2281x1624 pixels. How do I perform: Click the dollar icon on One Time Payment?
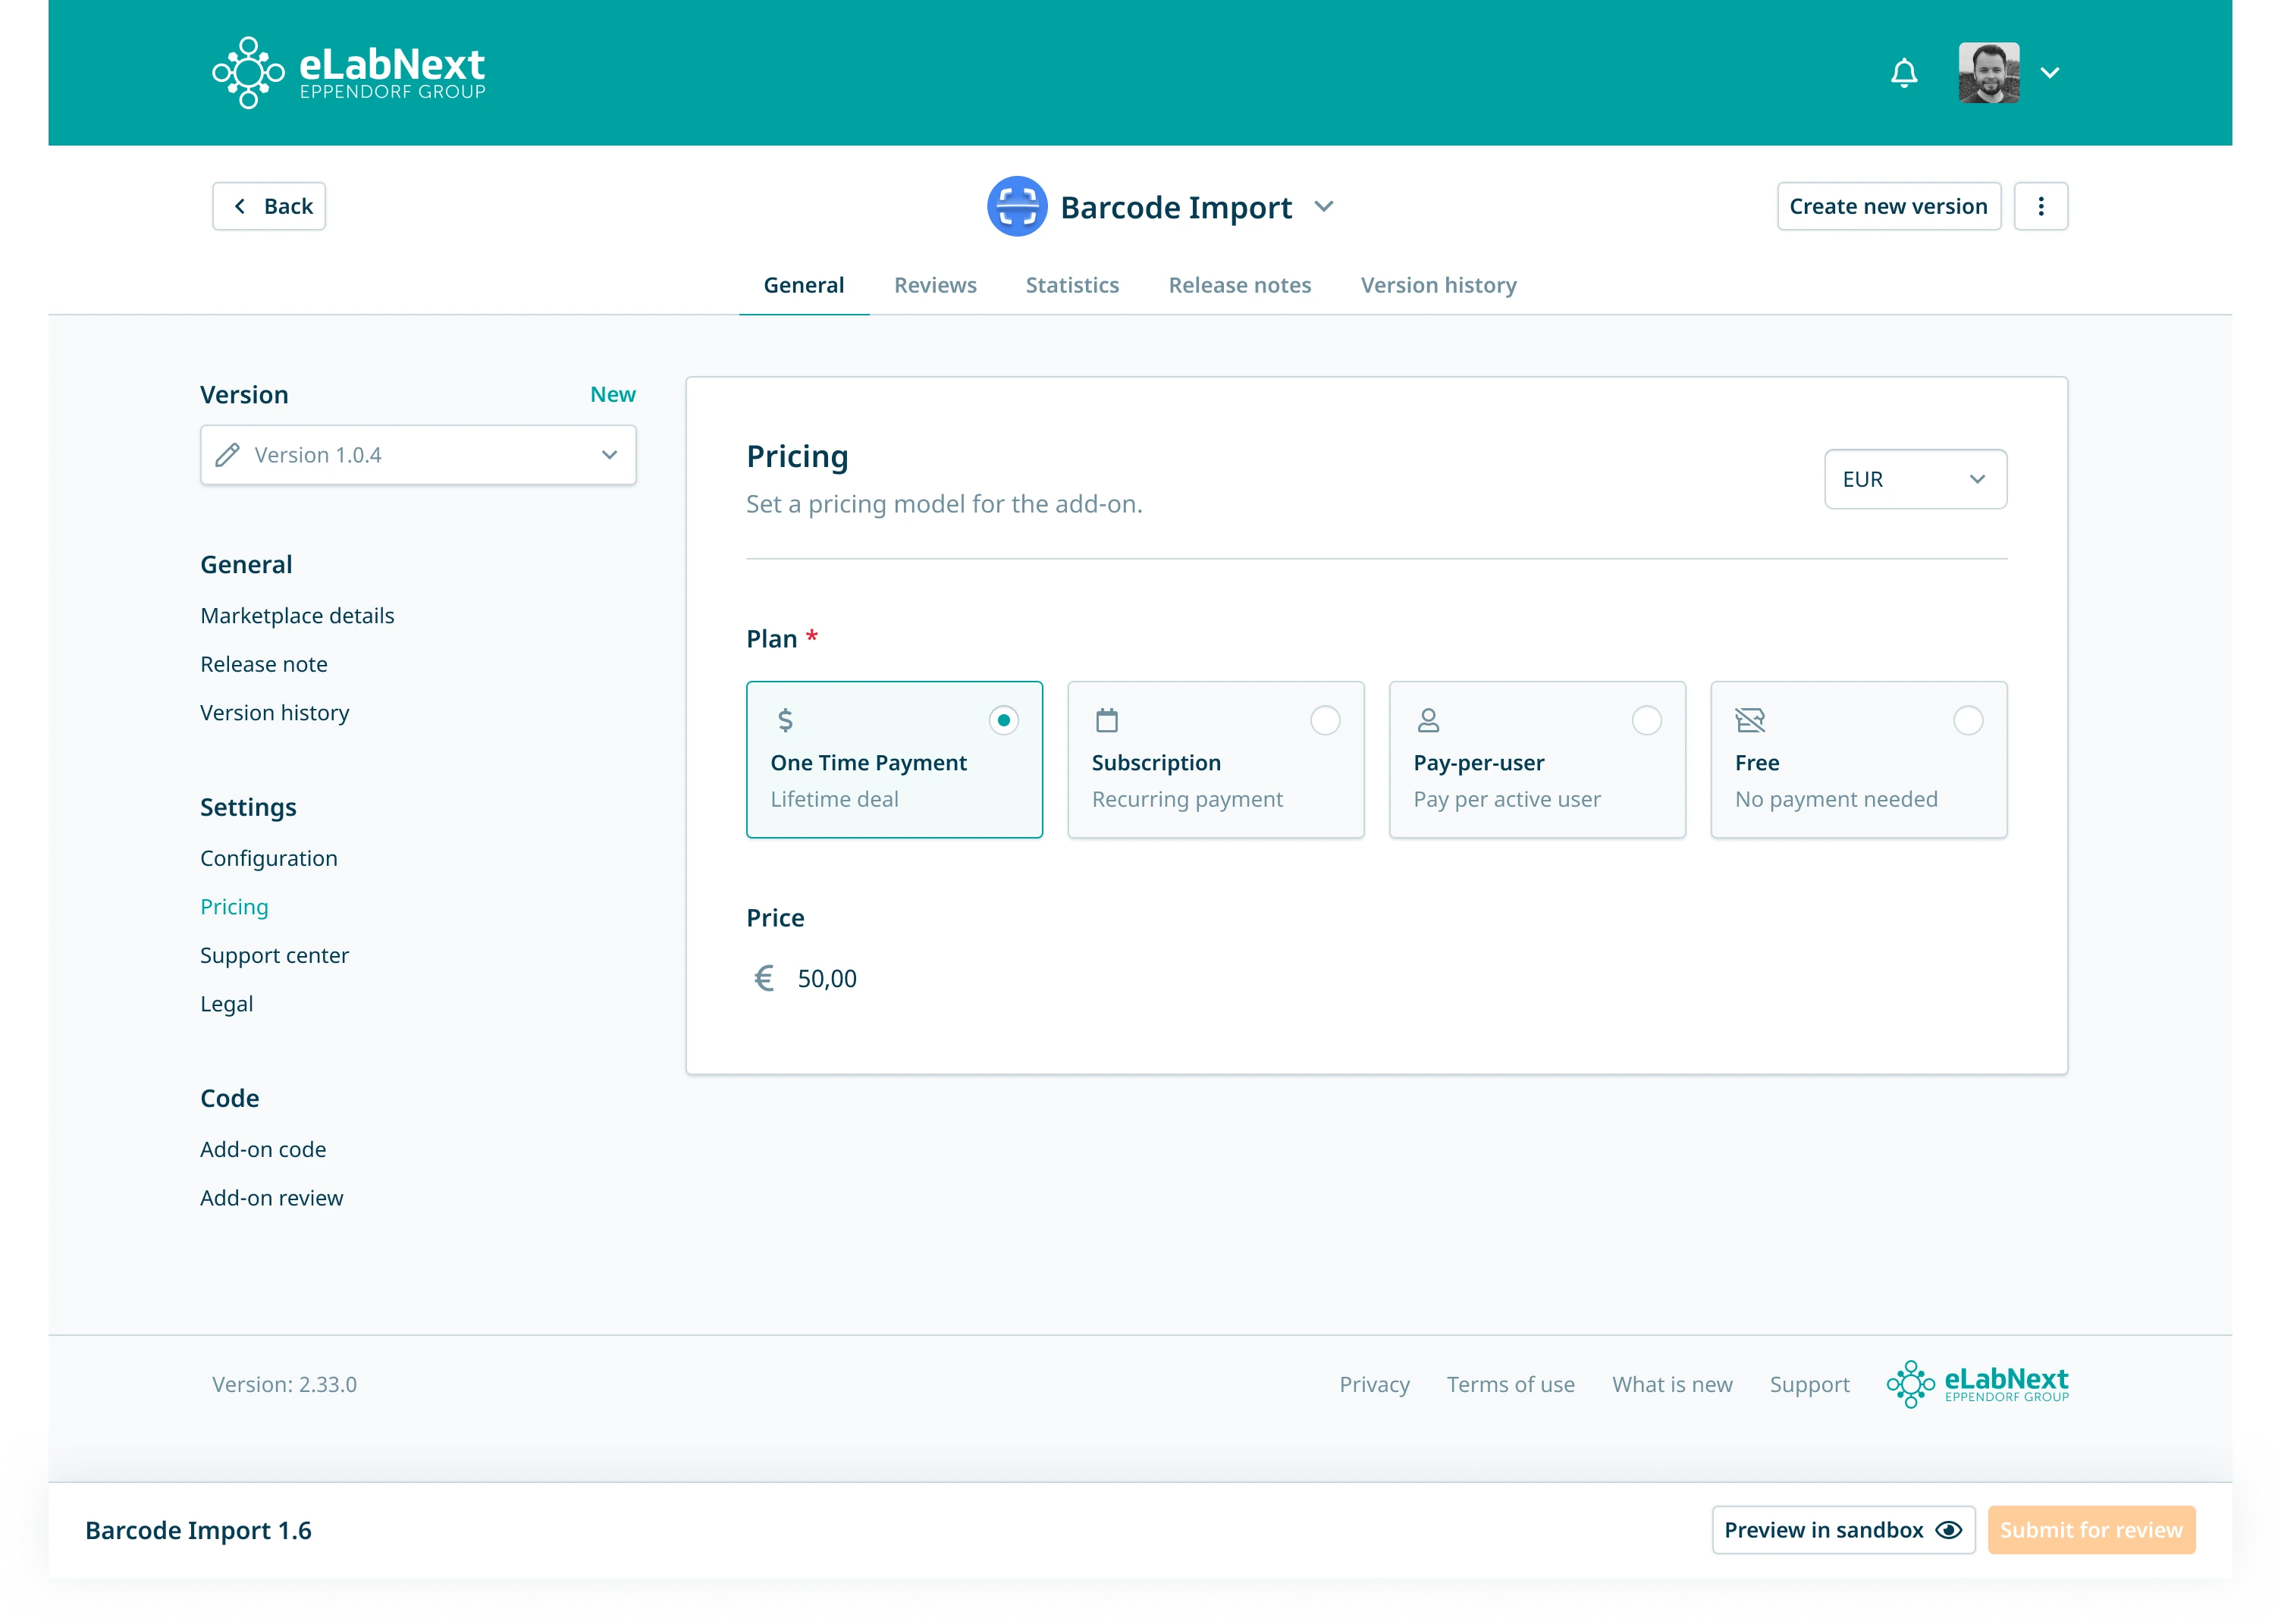pyautogui.click(x=785, y=720)
